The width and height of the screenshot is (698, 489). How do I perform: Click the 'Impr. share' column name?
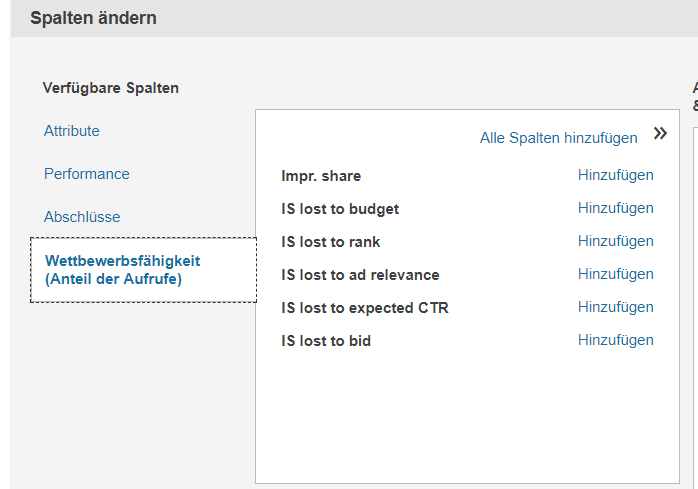321,176
